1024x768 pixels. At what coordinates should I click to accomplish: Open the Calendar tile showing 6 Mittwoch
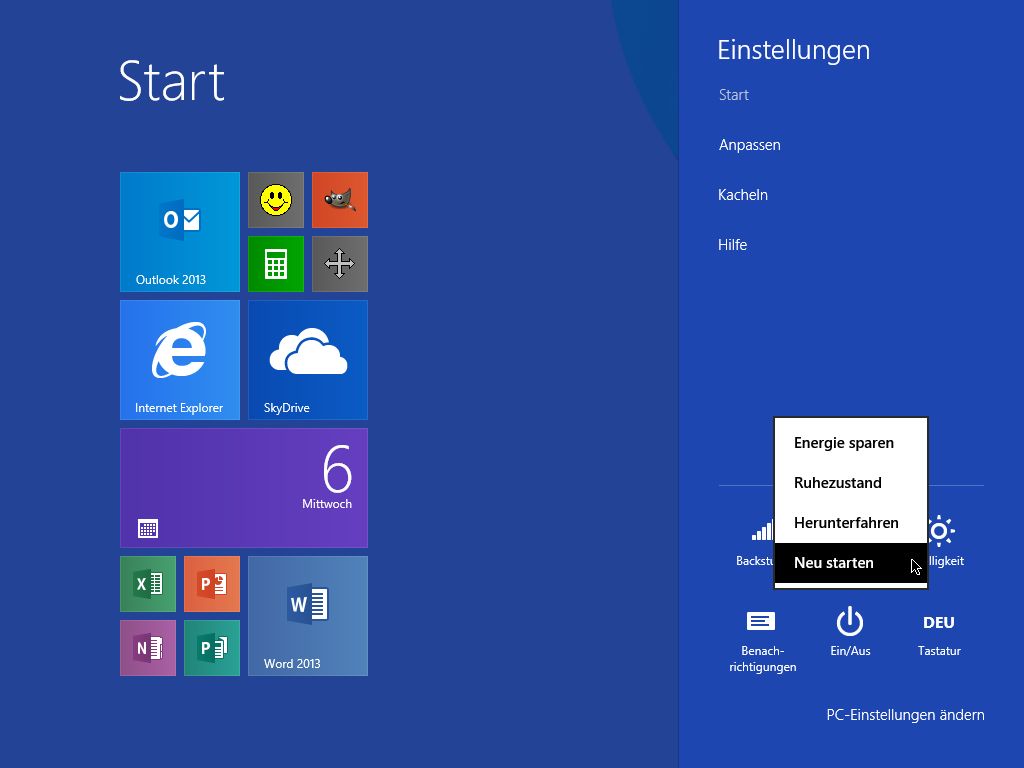tap(244, 488)
